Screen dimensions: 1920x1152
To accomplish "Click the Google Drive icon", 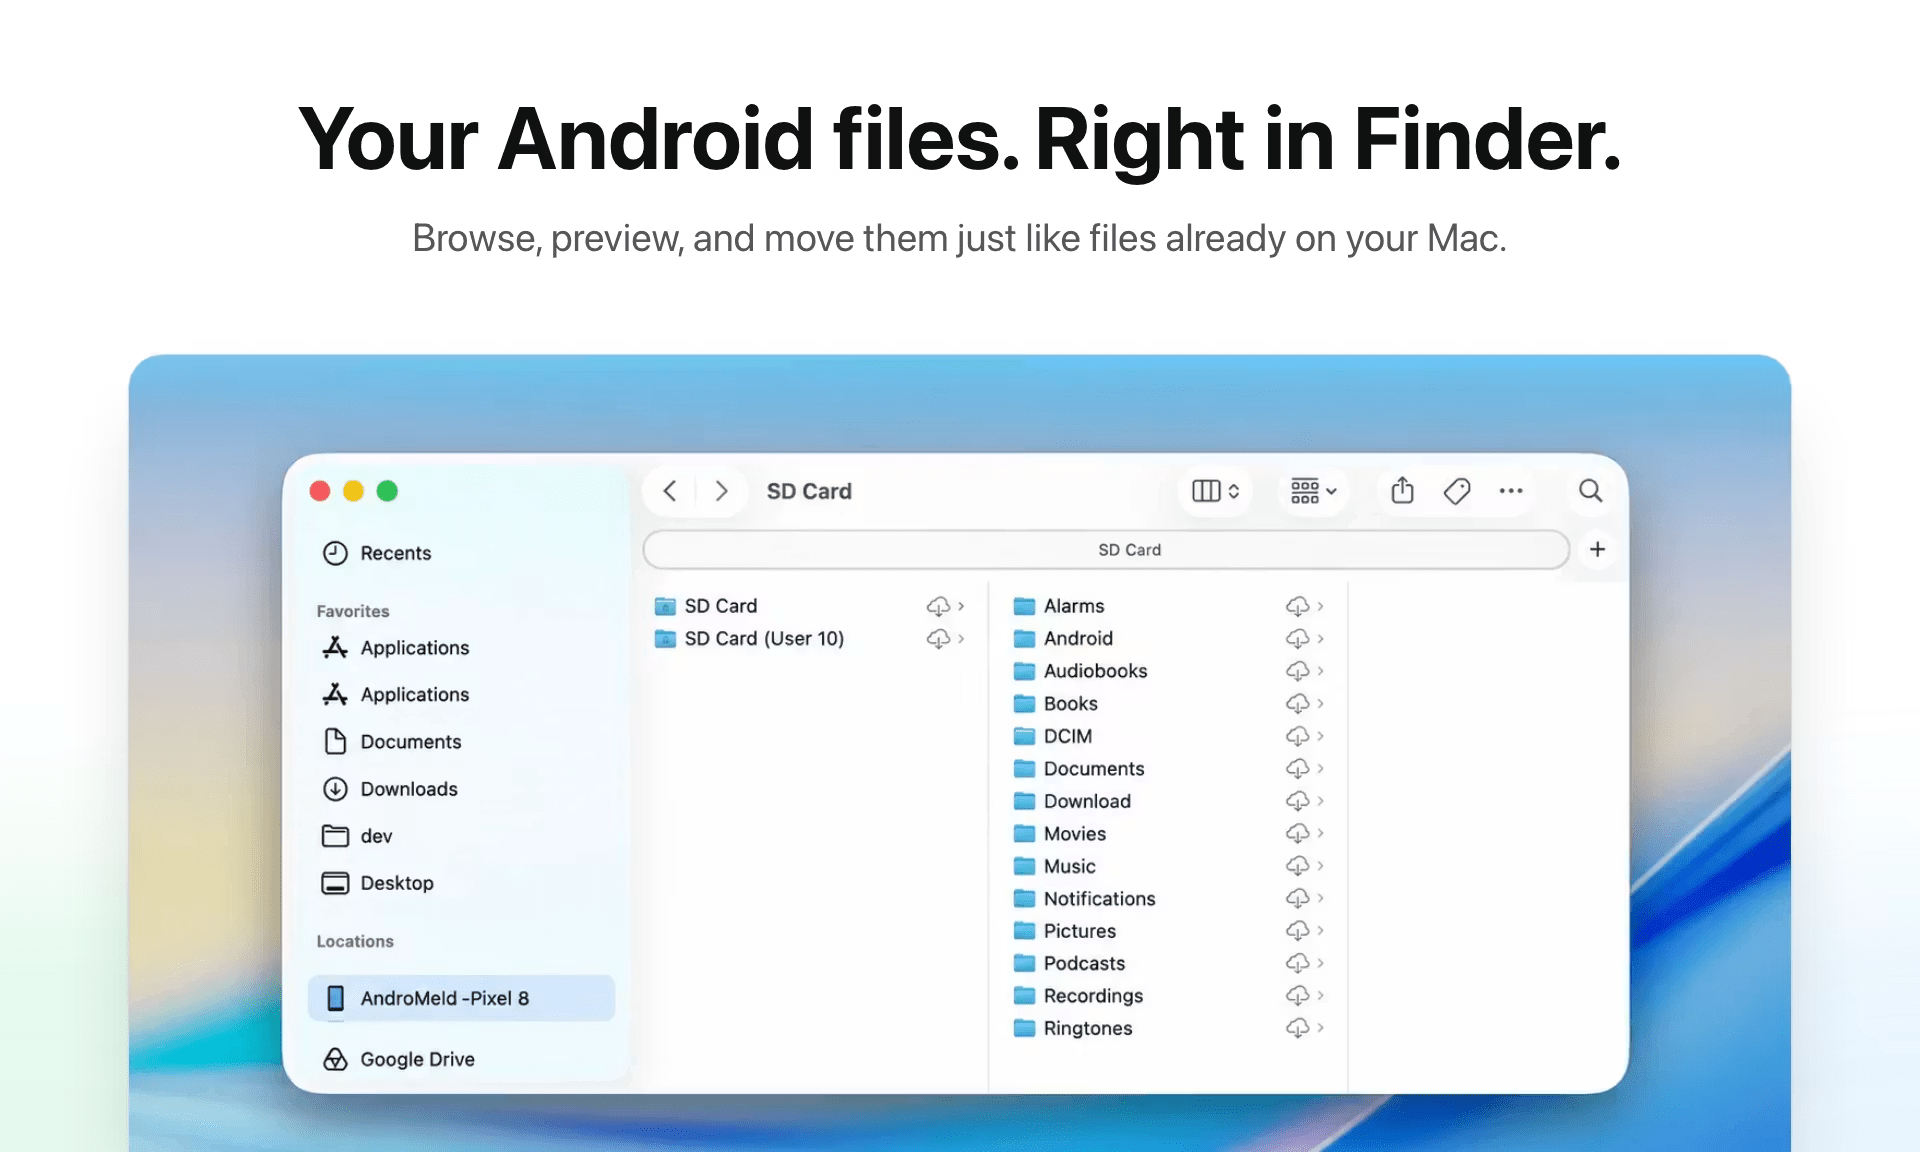I will (x=335, y=1059).
